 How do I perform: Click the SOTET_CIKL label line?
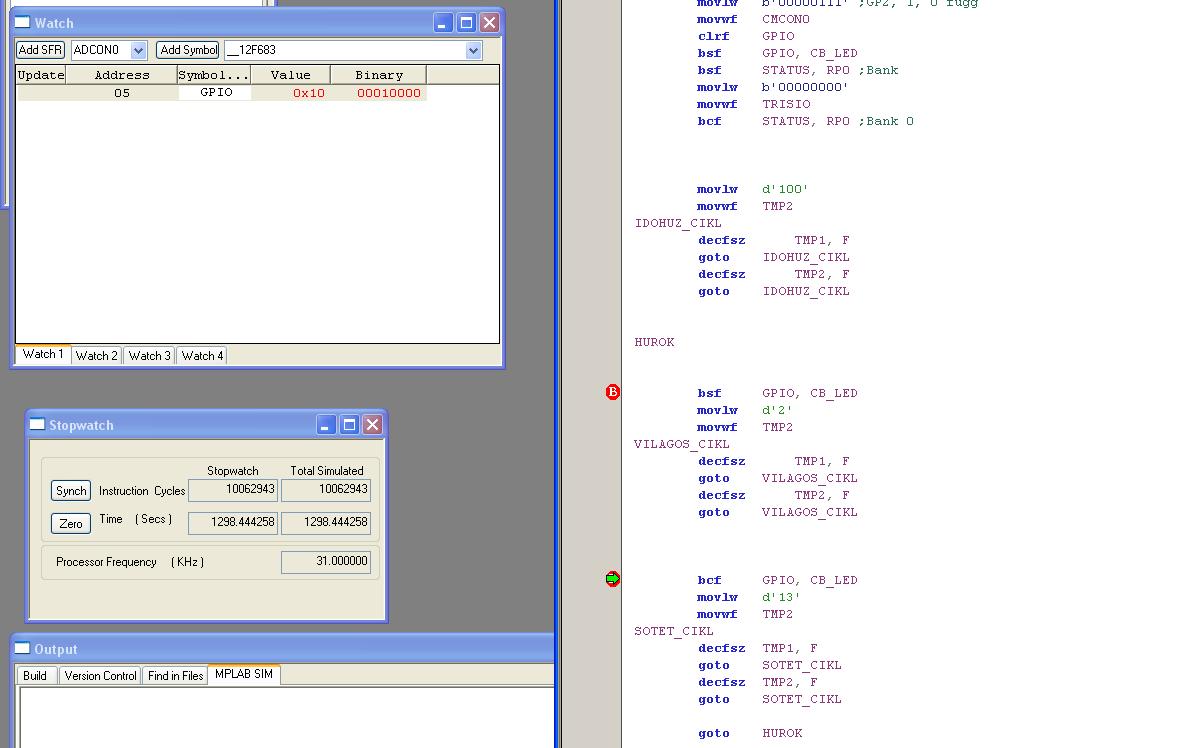674,631
